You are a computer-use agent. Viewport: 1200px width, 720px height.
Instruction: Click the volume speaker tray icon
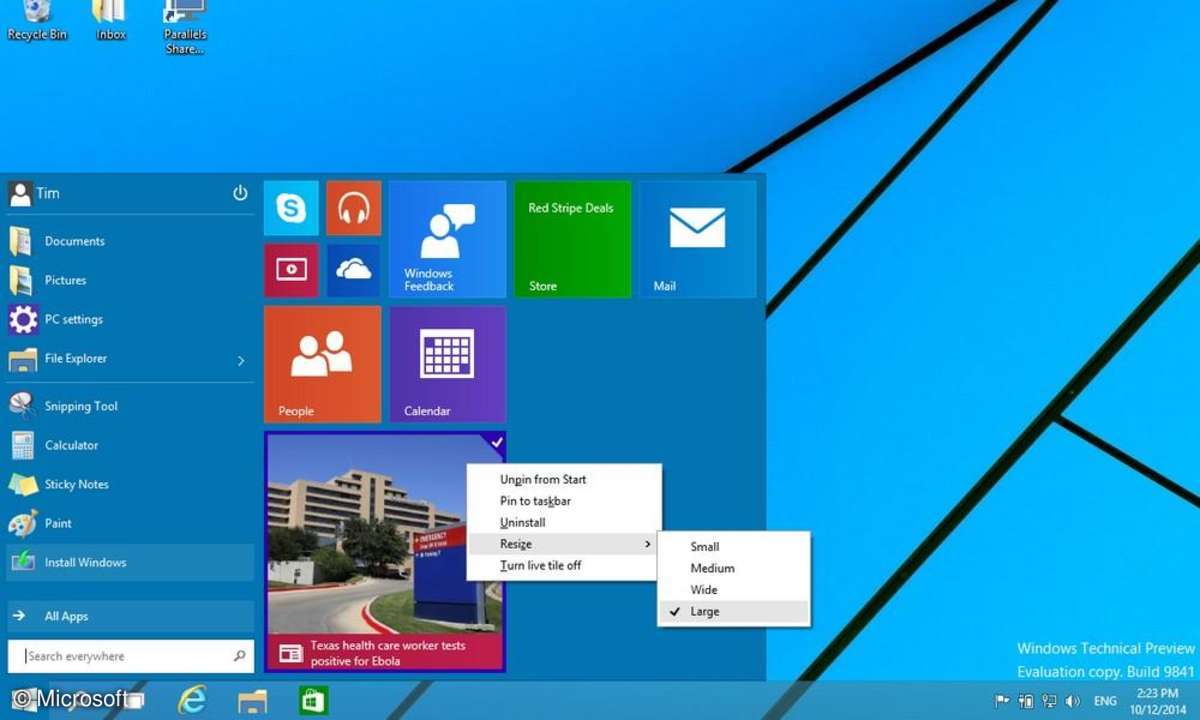1074,701
